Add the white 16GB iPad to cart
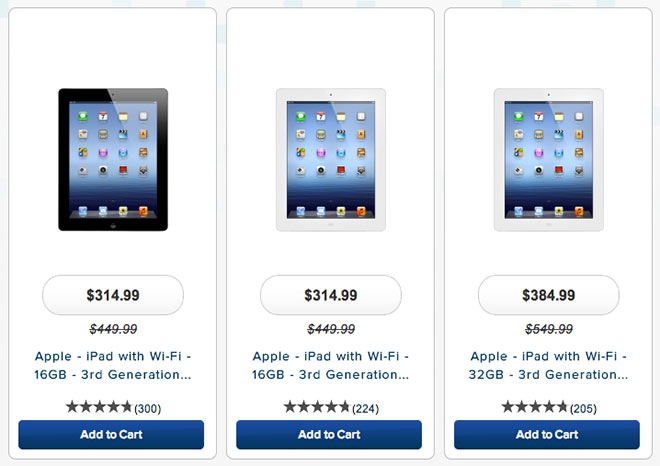Viewport: 660px width, 466px height. [x=329, y=434]
